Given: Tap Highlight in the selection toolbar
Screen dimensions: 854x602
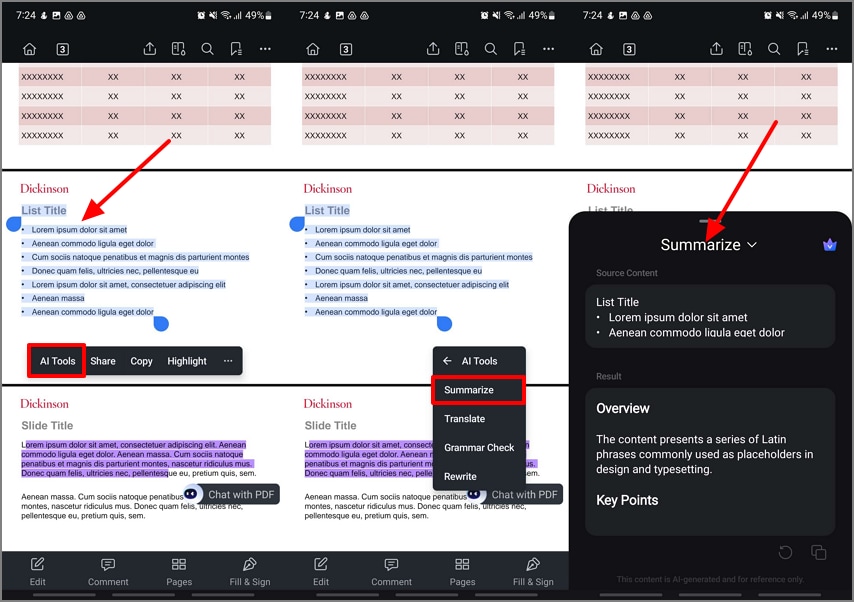Looking at the screenshot, I should [x=187, y=361].
